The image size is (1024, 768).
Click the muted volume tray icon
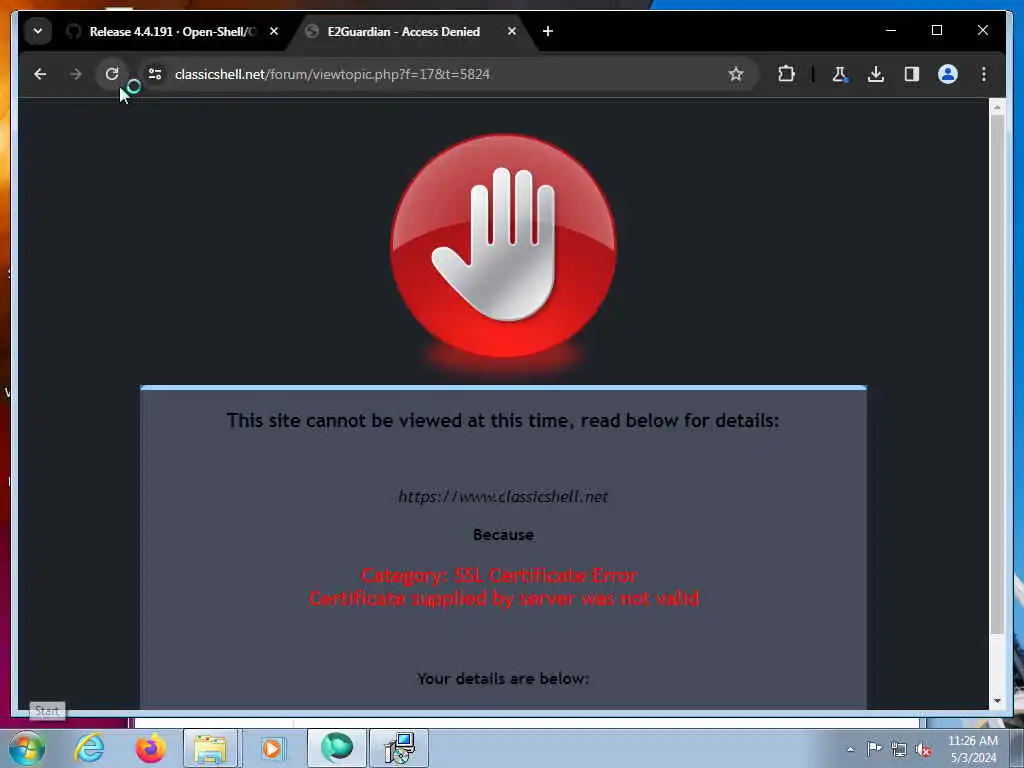tap(923, 750)
